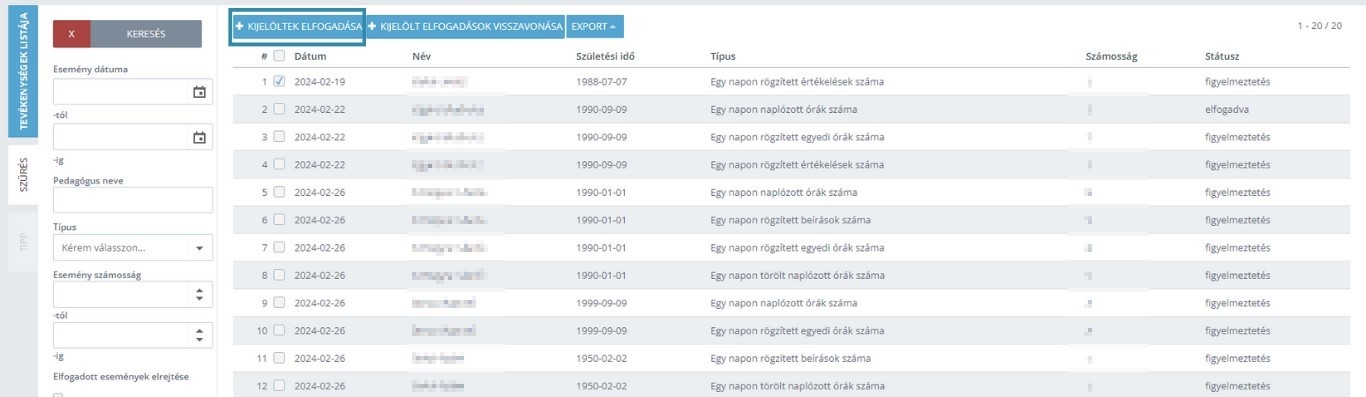Switch to the SZŰRÉS side tab

pyautogui.click(x=24, y=174)
